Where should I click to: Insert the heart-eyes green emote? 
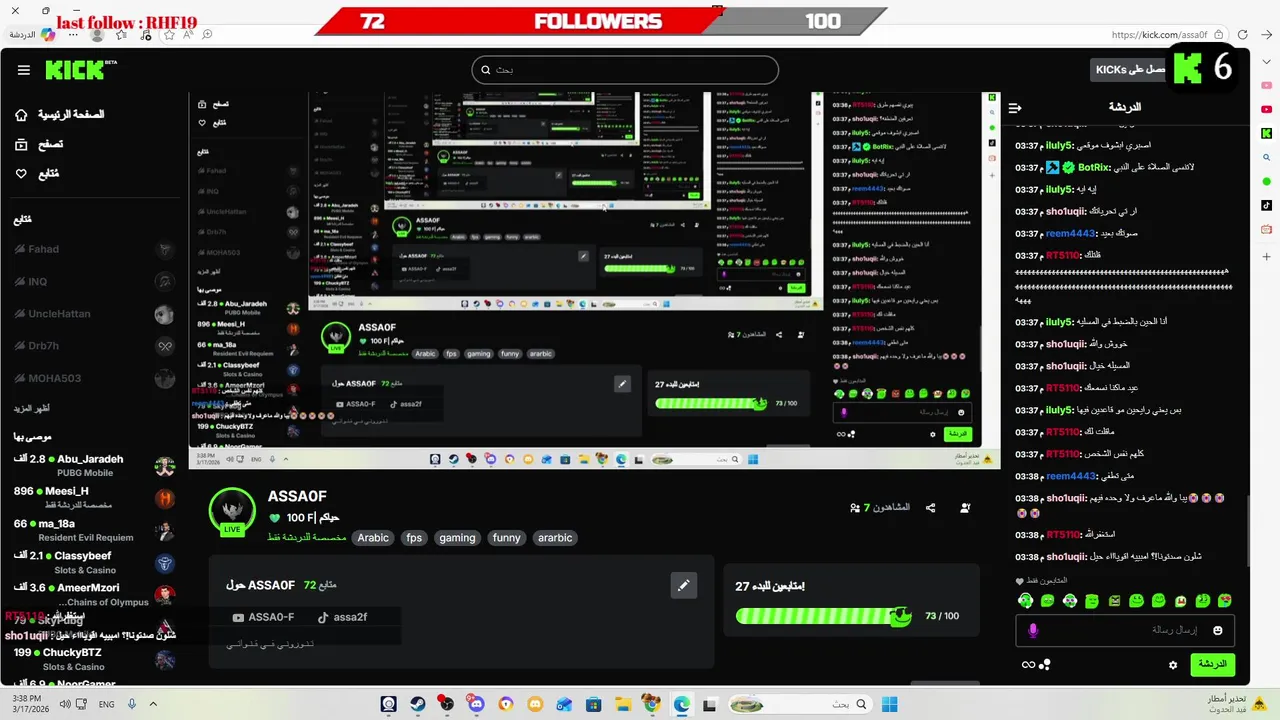click(1225, 601)
